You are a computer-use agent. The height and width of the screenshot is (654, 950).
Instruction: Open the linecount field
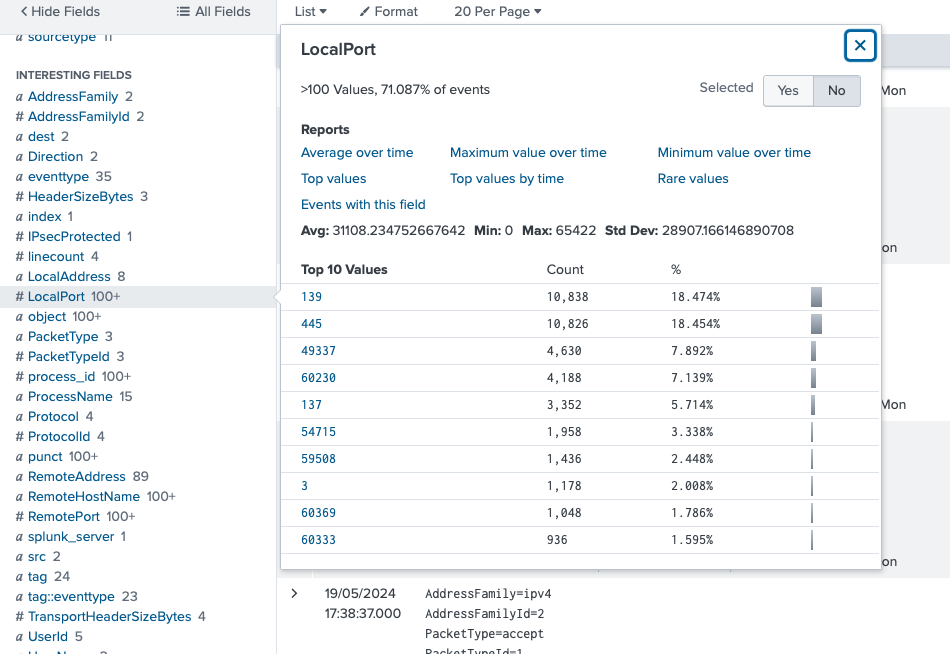56,256
